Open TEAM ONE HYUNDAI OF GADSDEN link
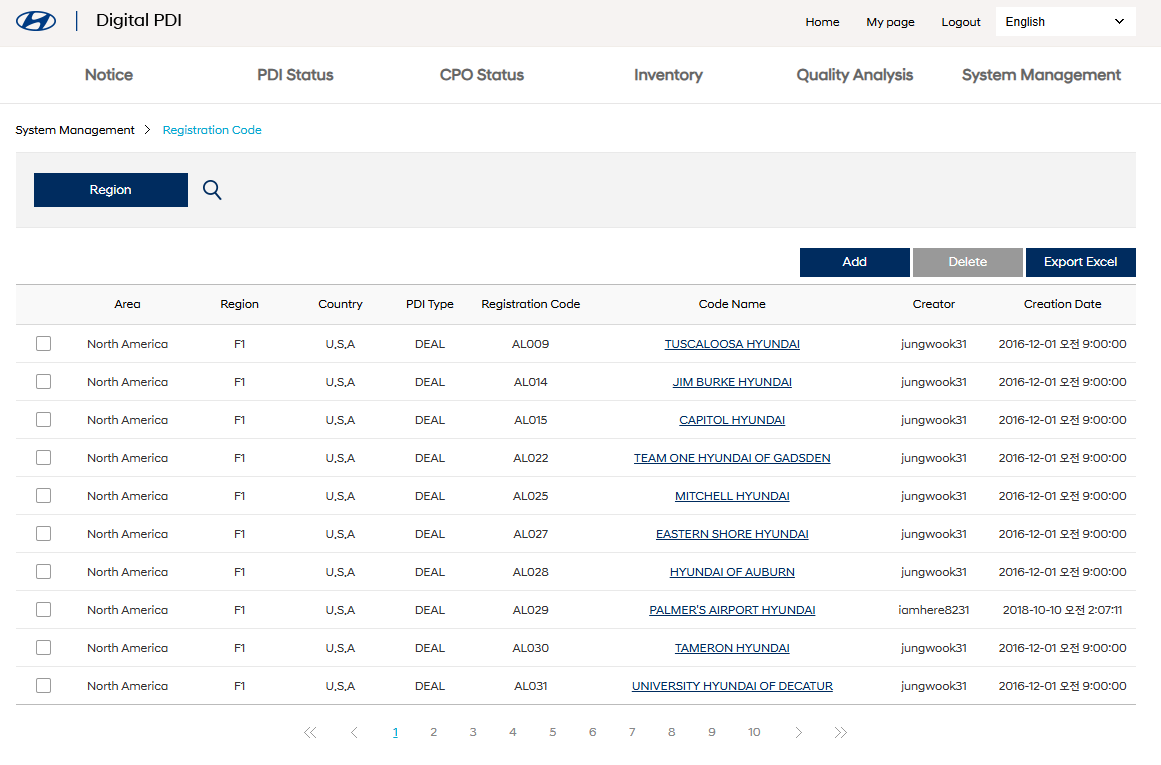The image size is (1161, 765). pos(732,458)
